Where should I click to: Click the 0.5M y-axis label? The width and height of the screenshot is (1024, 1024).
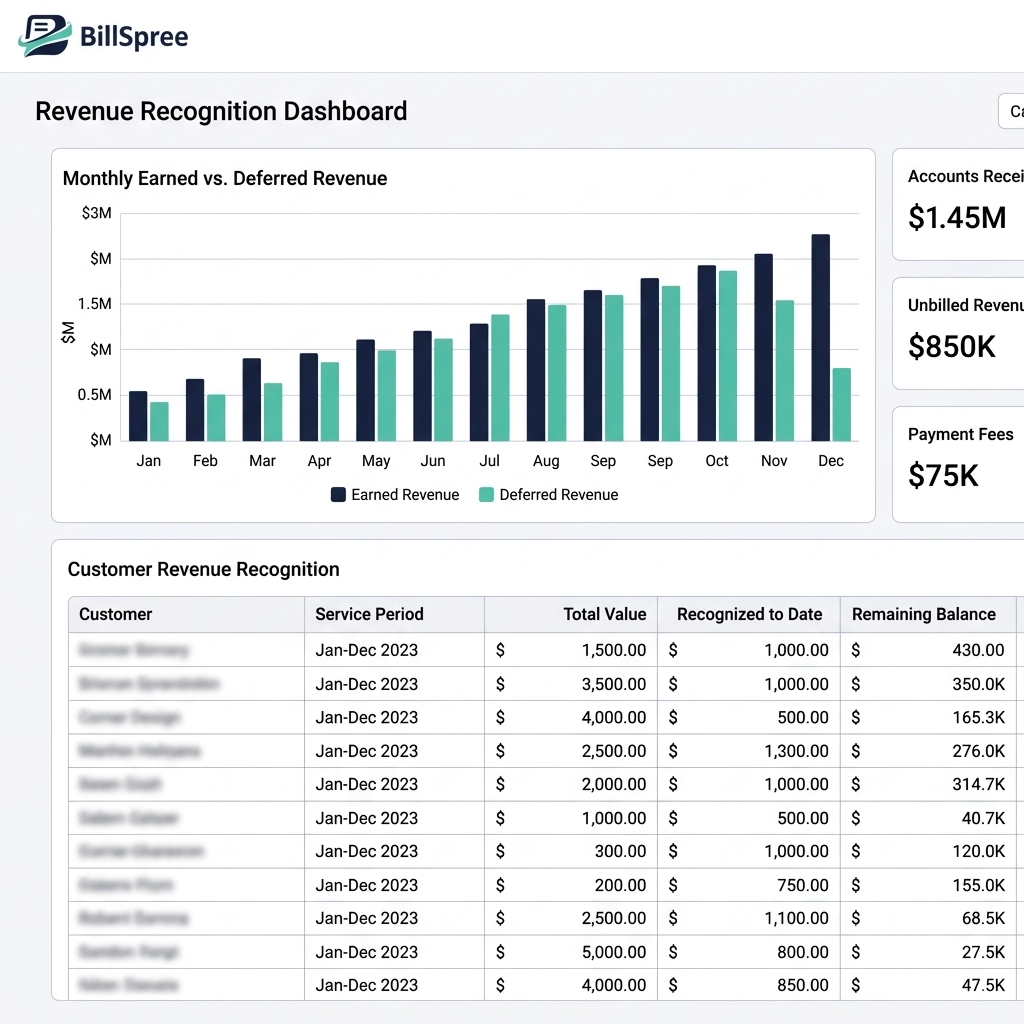95,394
